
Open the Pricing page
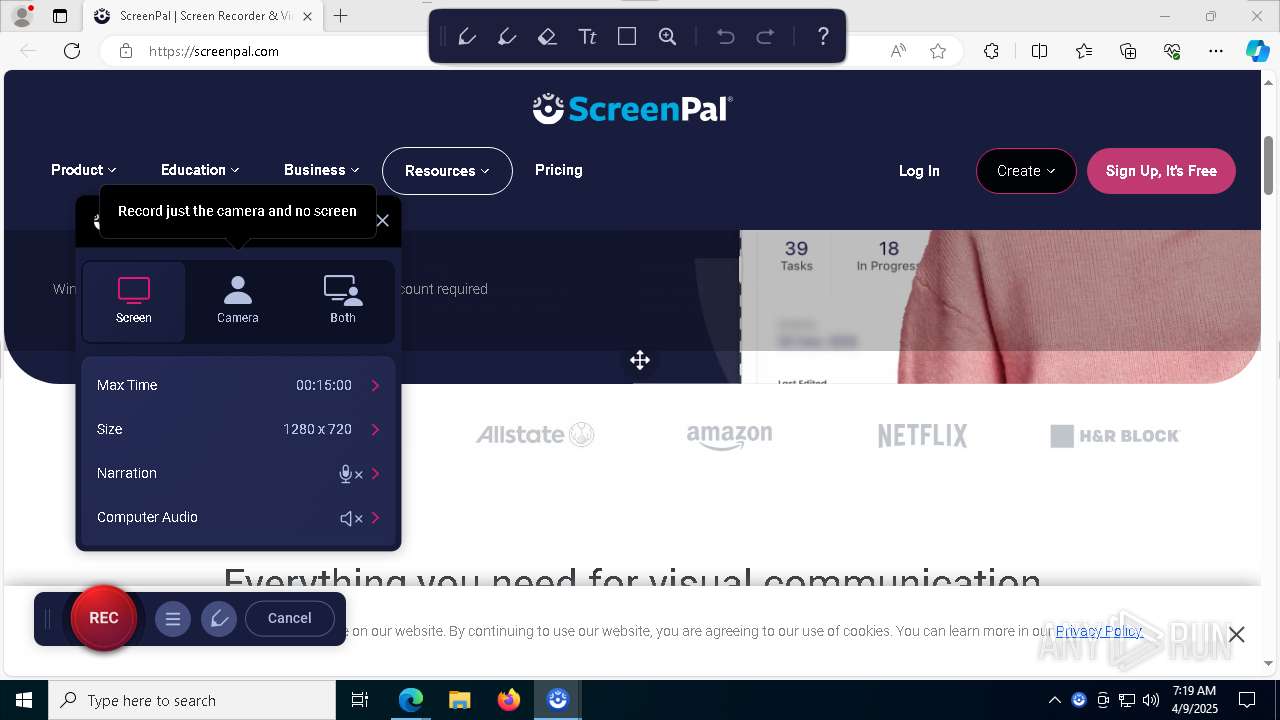click(x=559, y=170)
